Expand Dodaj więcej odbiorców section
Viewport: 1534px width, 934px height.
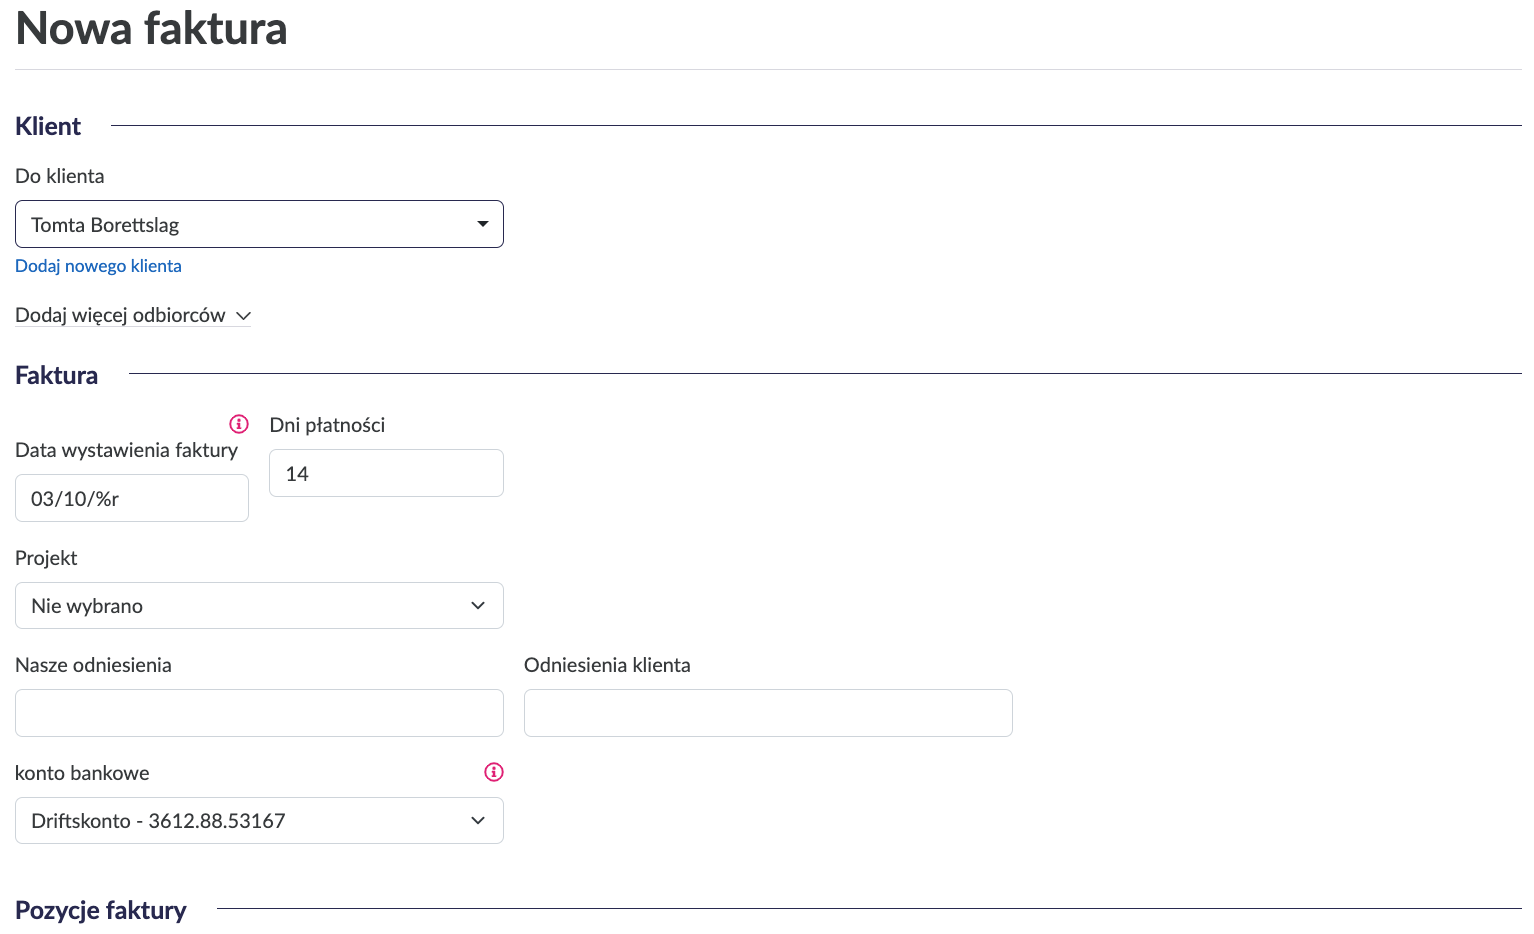tap(121, 315)
